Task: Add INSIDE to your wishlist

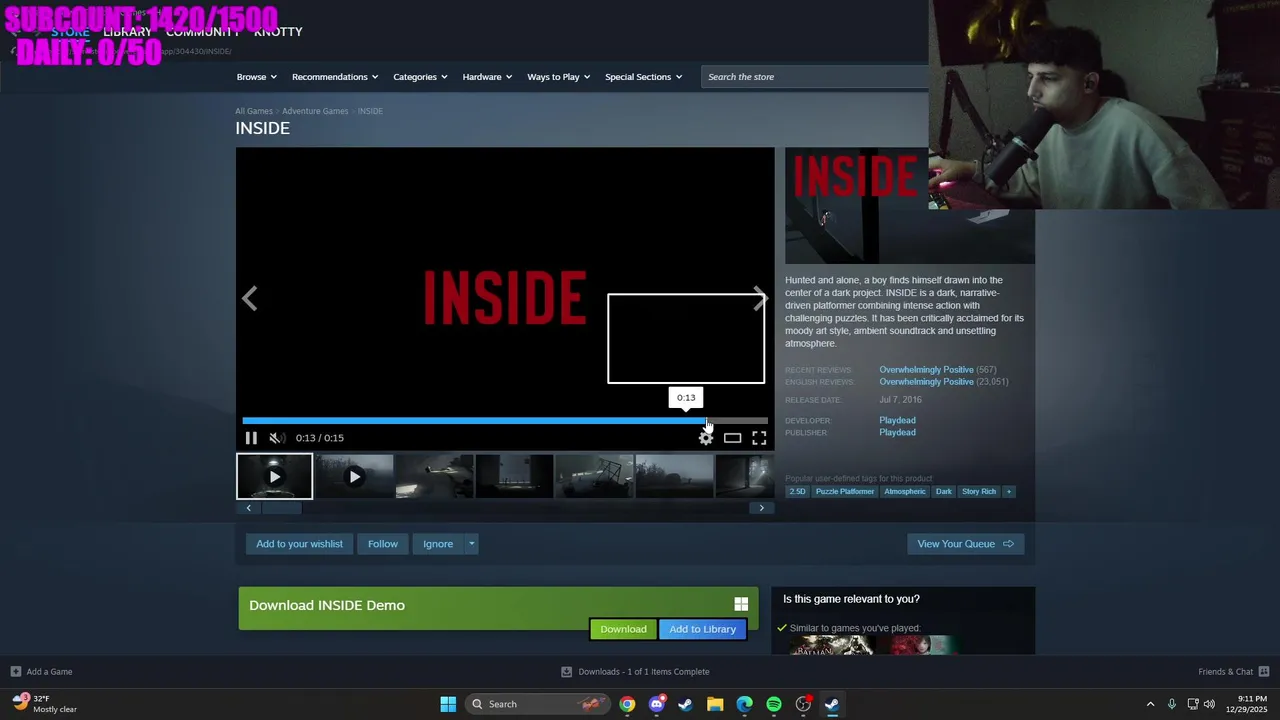Action: 299,544
